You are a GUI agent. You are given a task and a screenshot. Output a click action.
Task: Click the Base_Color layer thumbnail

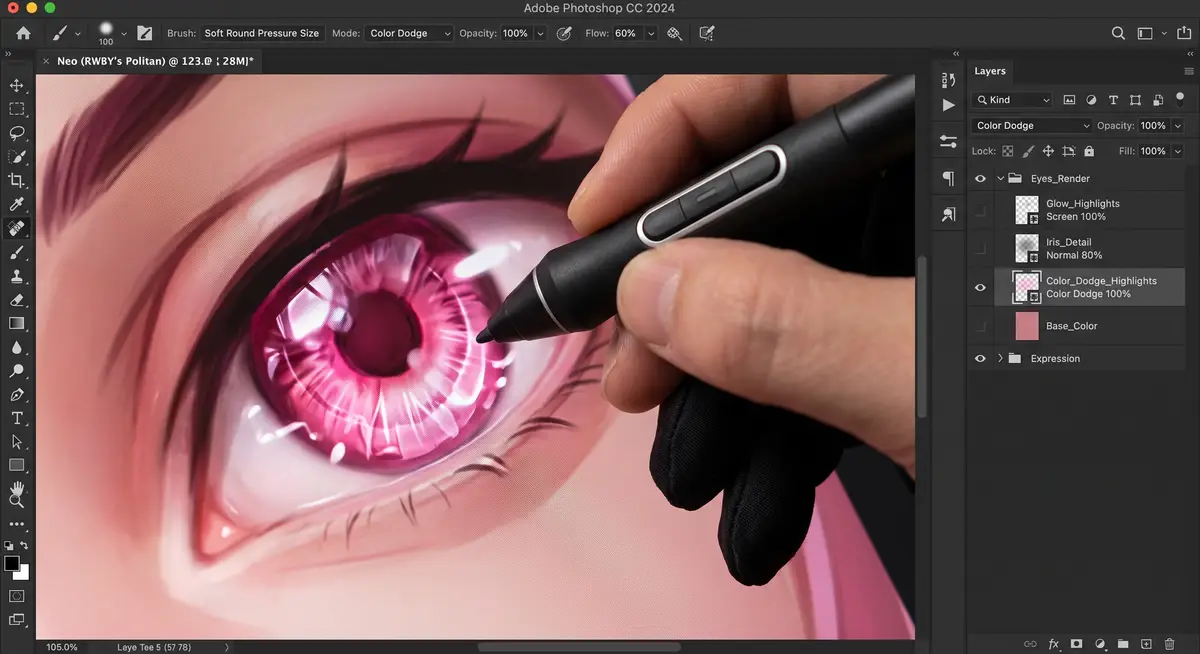[x=1027, y=326]
